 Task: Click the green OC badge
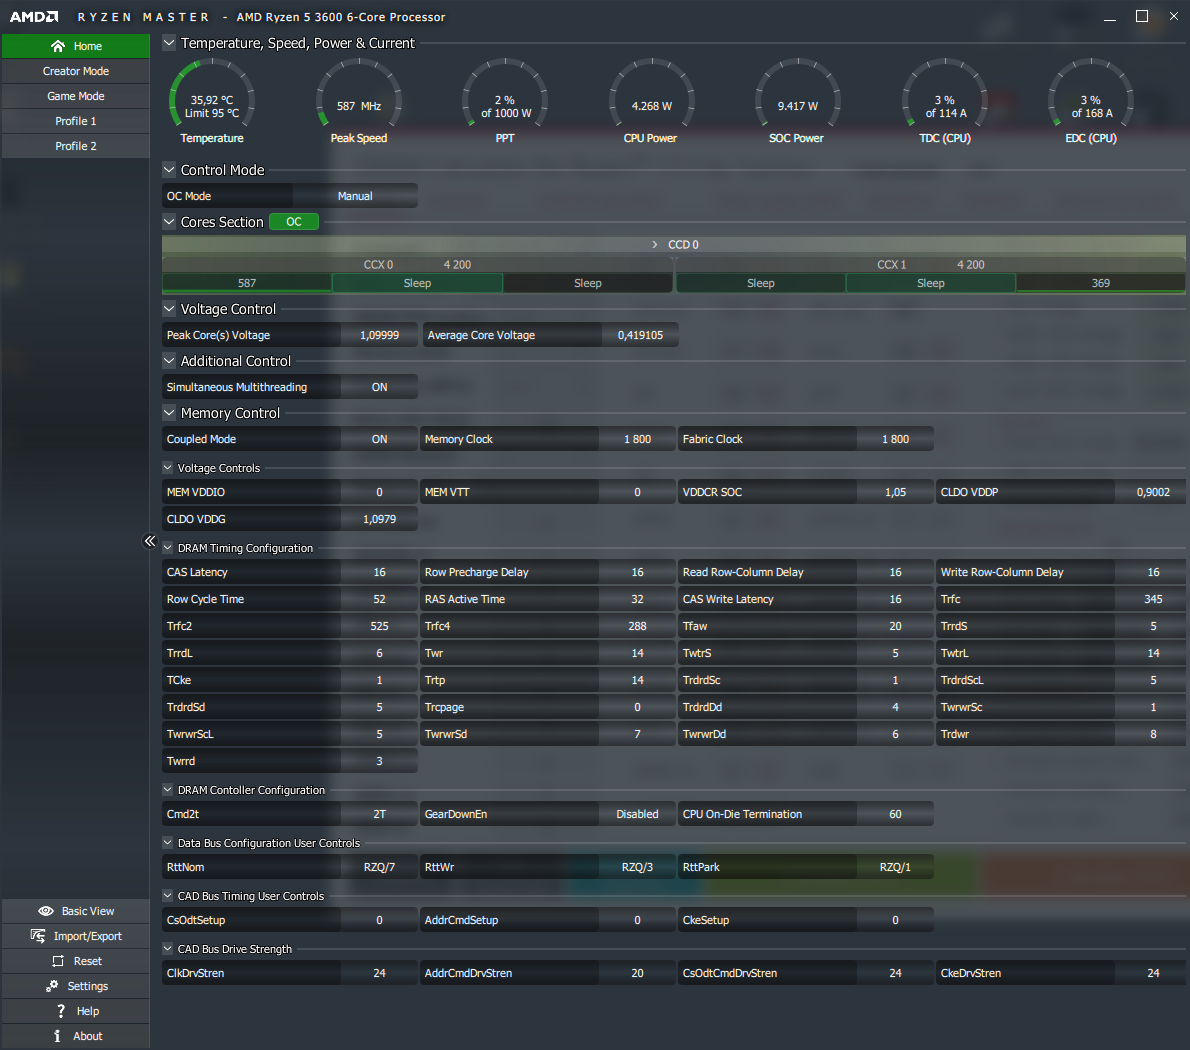coord(294,222)
